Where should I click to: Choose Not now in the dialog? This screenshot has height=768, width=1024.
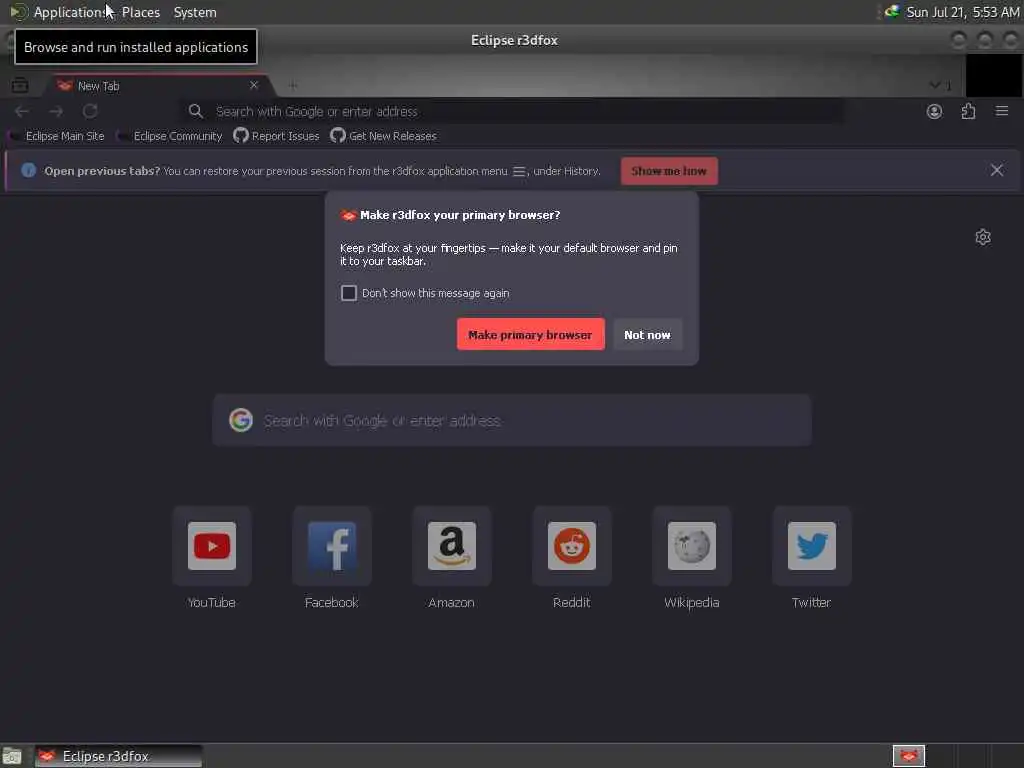tap(647, 334)
